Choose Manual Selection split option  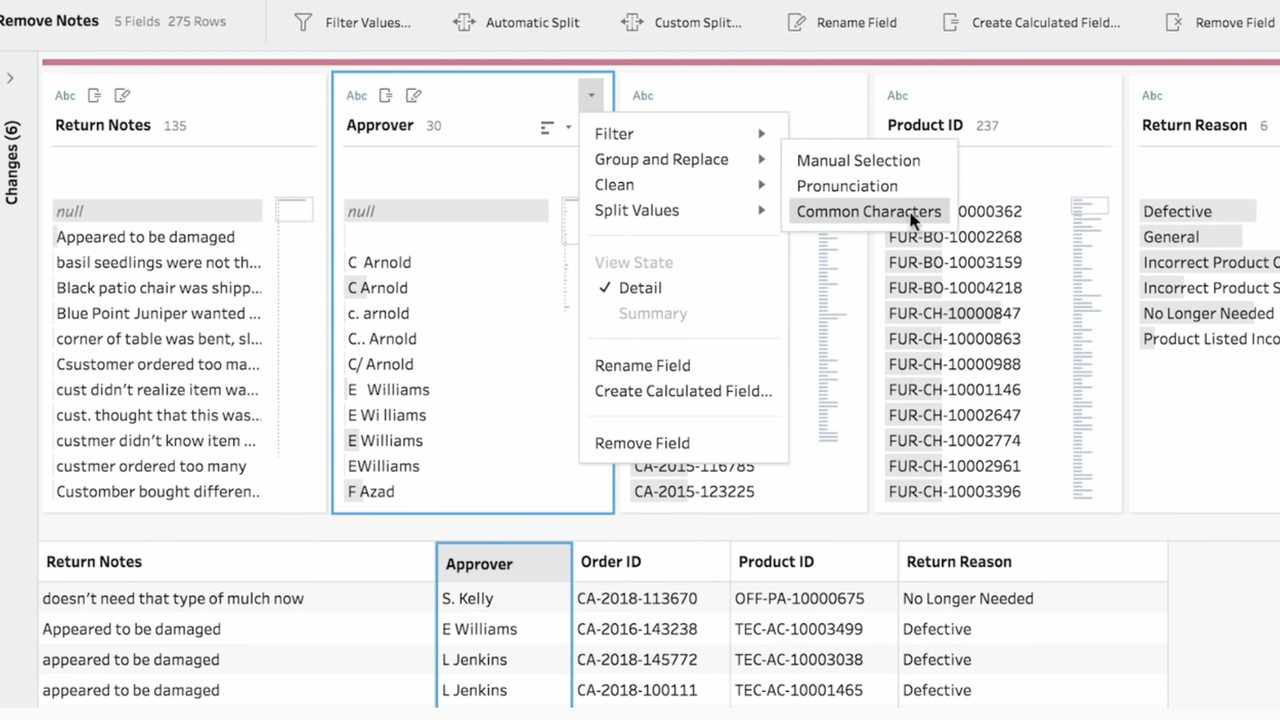(x=858, y=160)
